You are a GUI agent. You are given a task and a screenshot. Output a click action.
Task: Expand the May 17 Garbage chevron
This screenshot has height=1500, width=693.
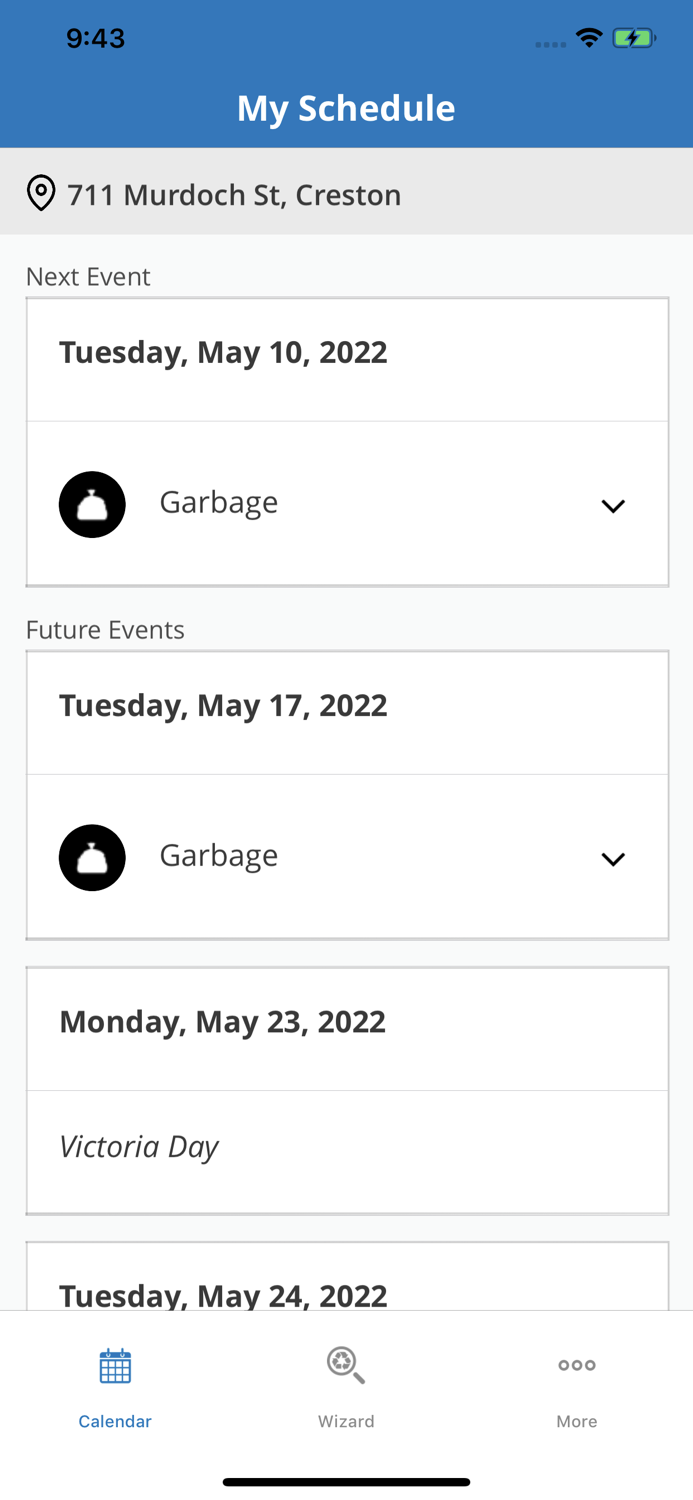point(613,859)
